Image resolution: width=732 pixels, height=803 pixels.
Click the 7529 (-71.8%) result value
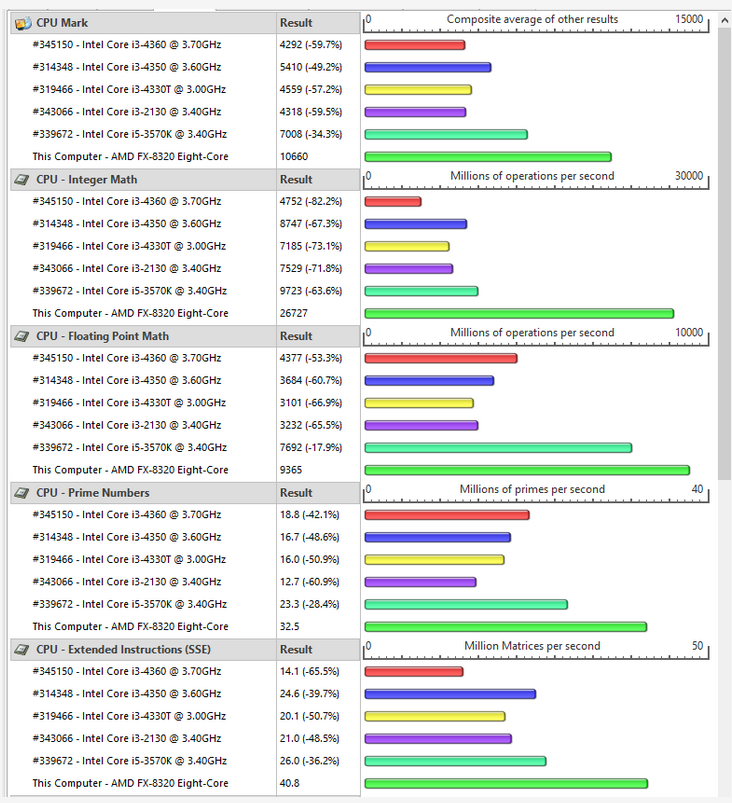311,269
